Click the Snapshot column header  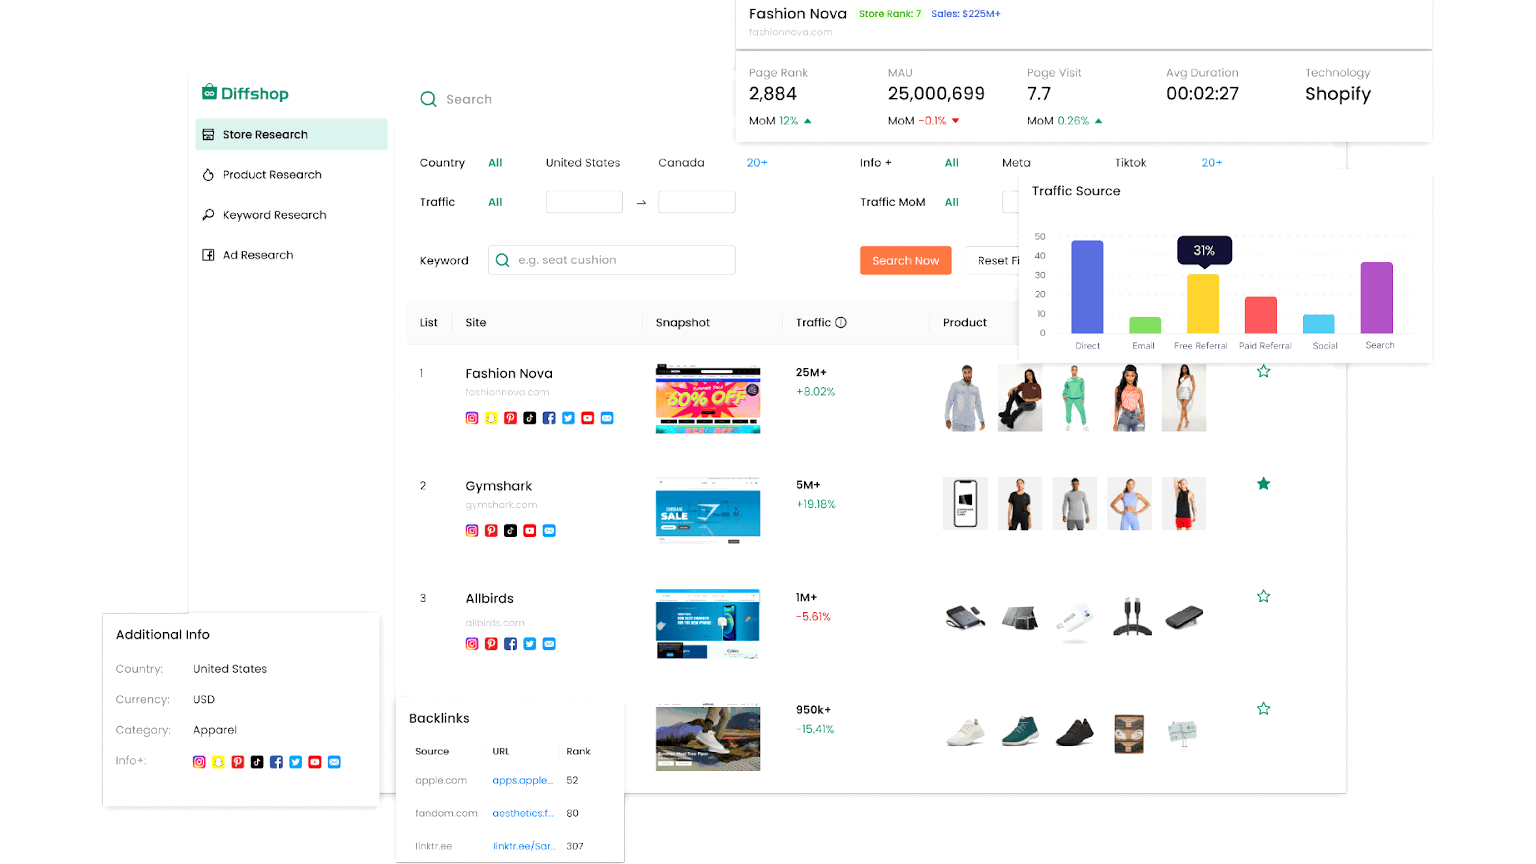683,322
